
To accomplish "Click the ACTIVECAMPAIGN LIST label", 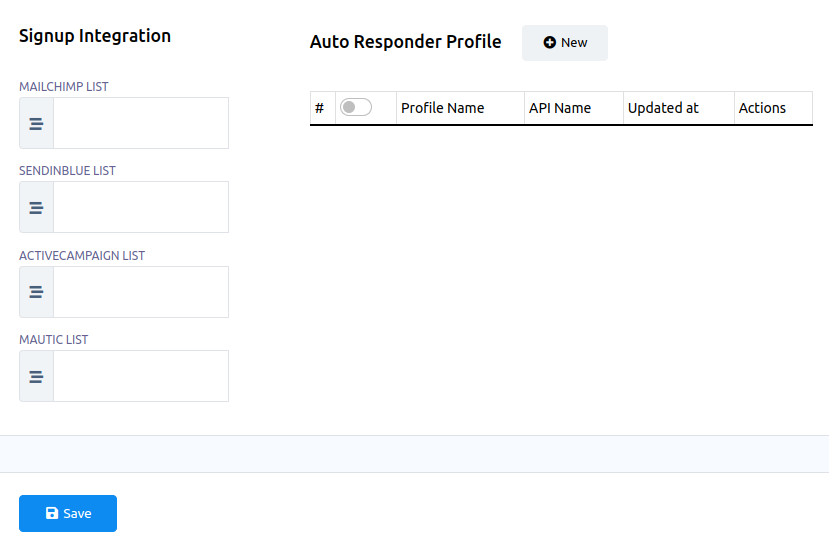I will coord(82,256).
